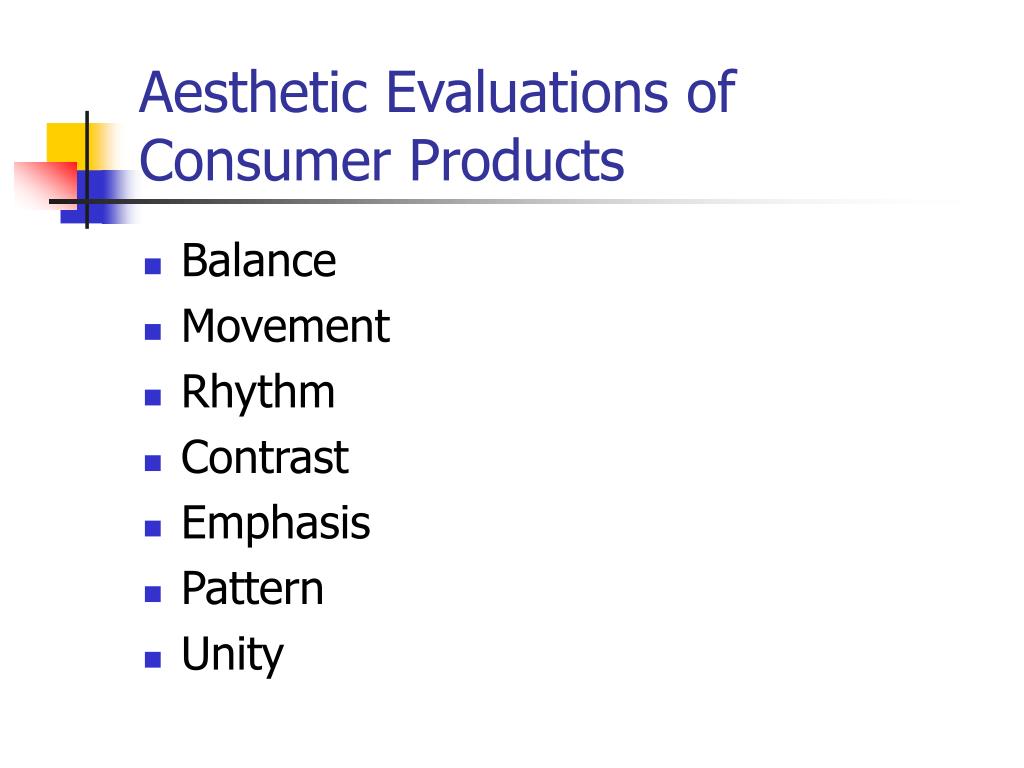The image size is (1024, 768).
Task: Click the yellow square in slide logo
Action: [x=72, y=144]
